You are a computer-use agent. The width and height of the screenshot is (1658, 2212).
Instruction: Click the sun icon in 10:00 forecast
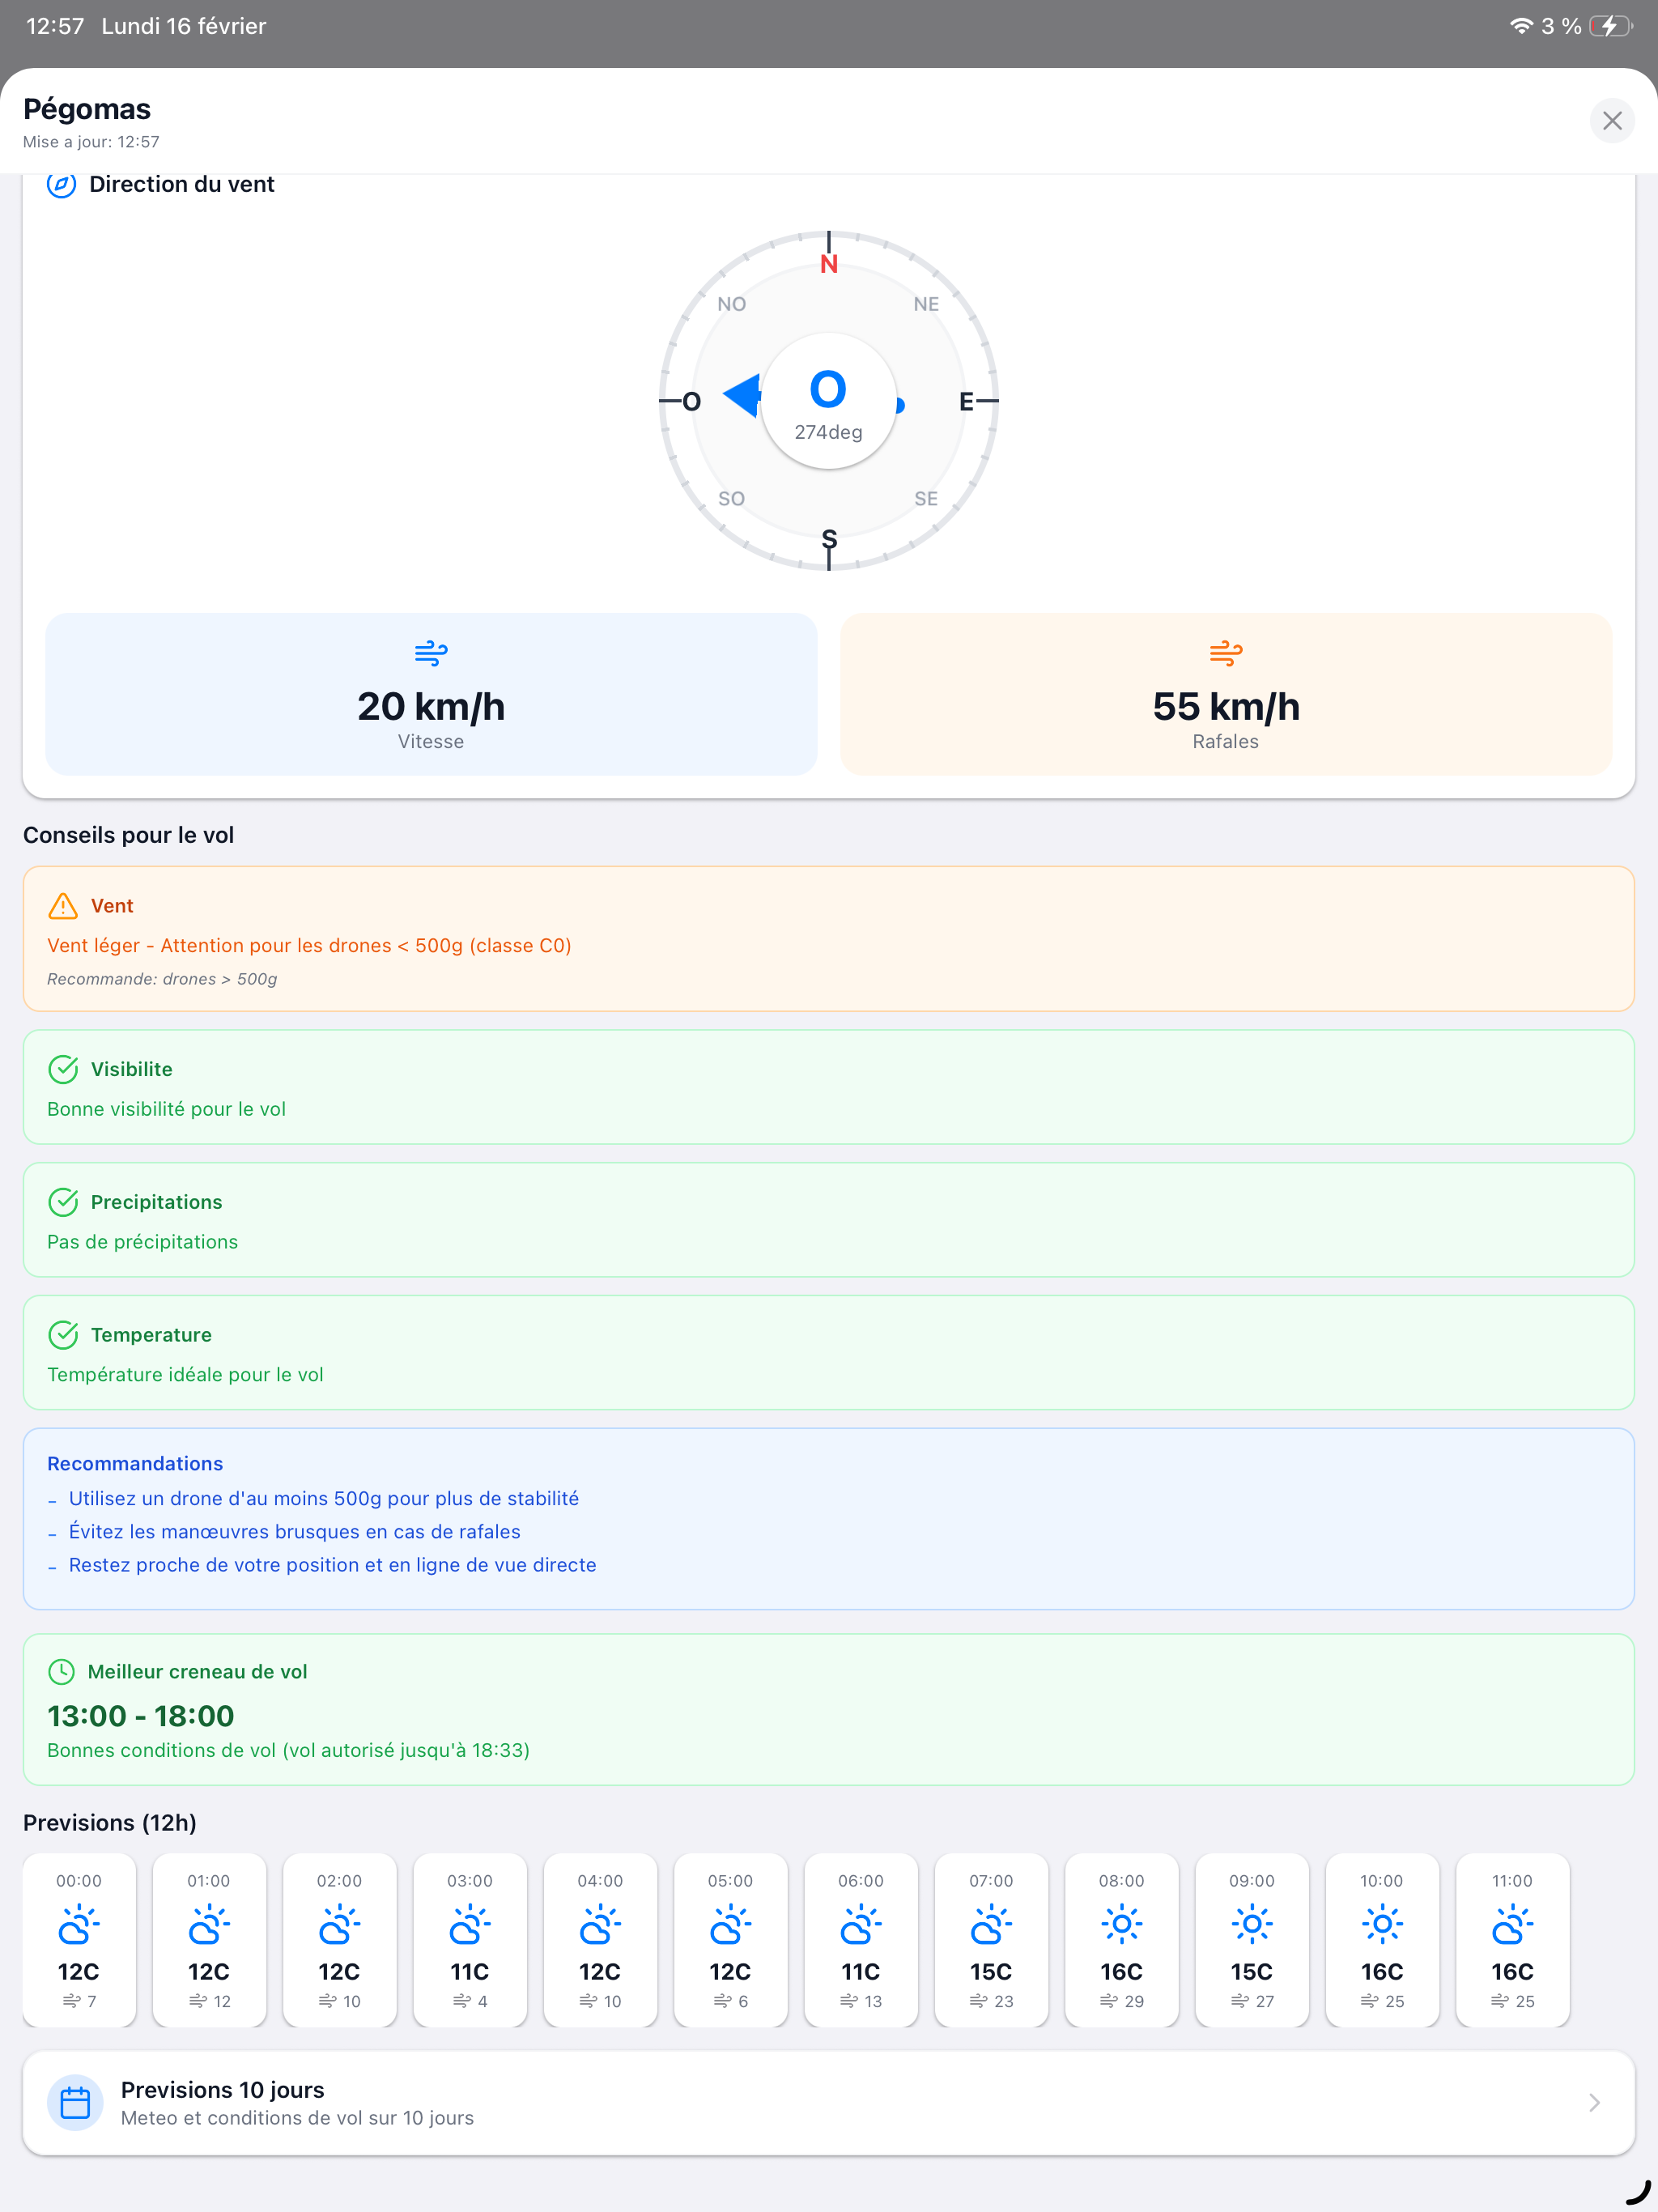1382,1924
